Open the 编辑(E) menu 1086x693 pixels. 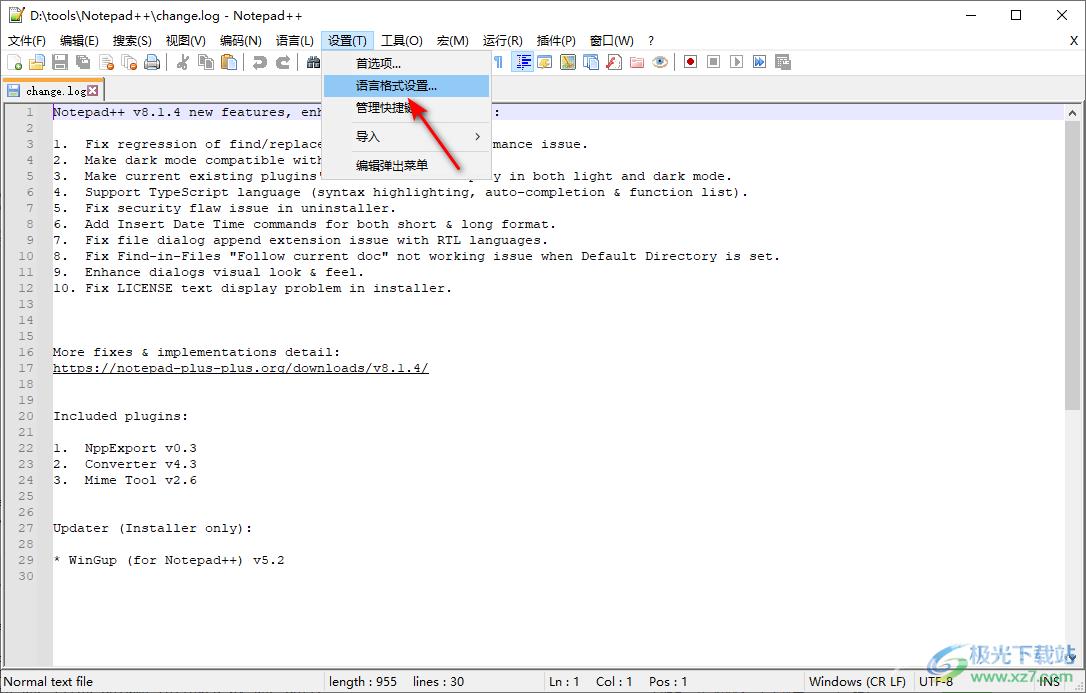coord(79,41)
